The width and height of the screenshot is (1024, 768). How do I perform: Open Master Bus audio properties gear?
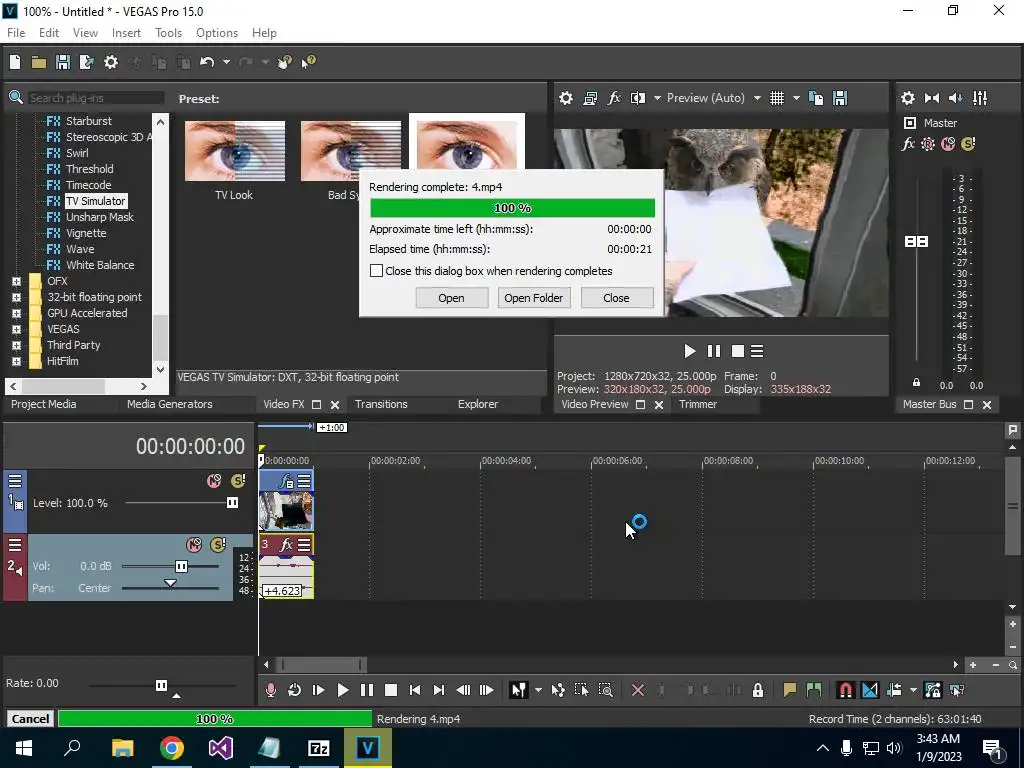click(908, 98)
